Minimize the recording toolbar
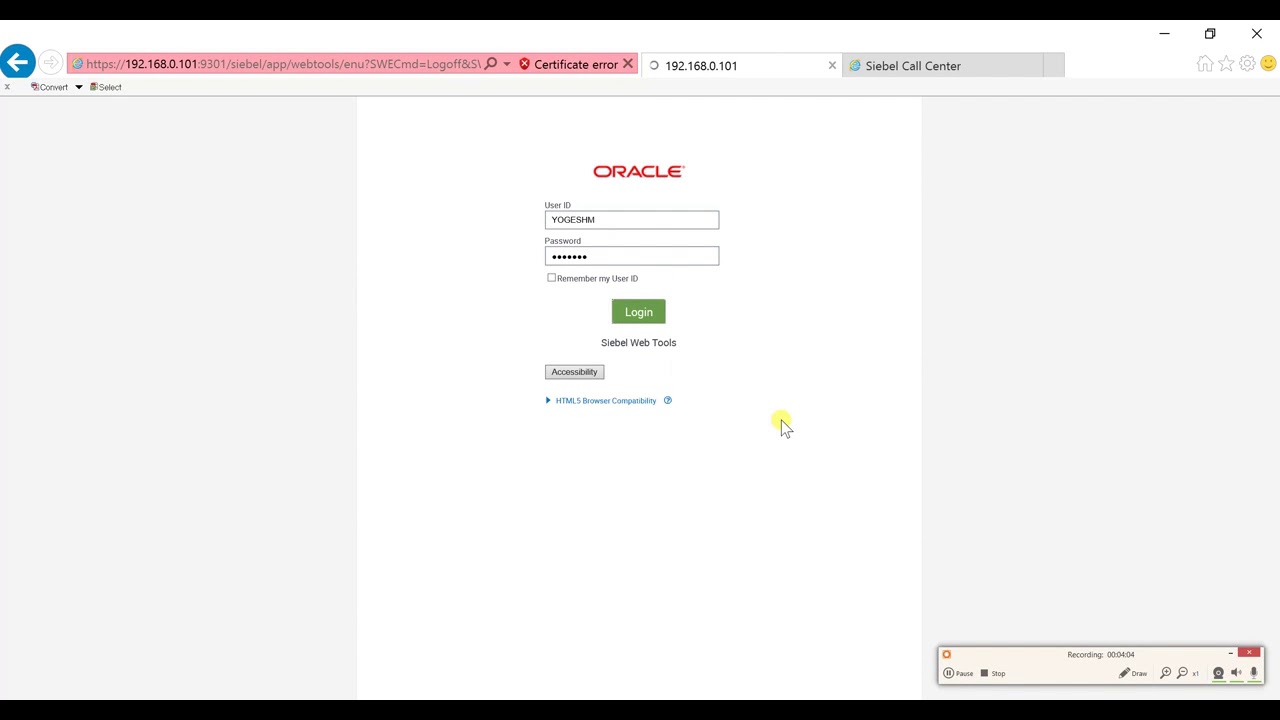The width and height of the screenshot is (1280, 720). coord(1231,654)
